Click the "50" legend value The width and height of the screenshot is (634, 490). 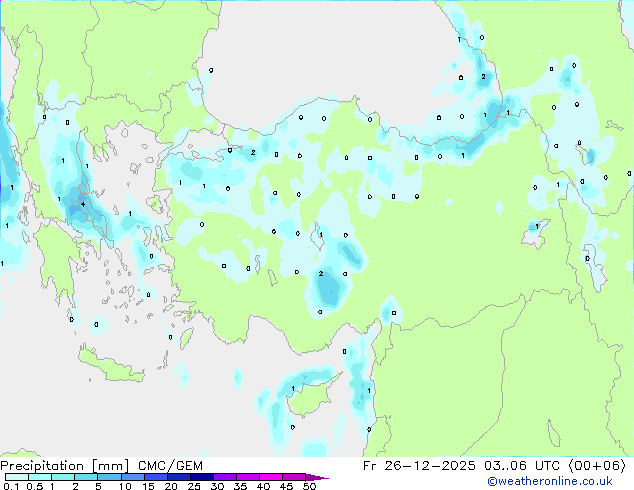click(309, 486)
